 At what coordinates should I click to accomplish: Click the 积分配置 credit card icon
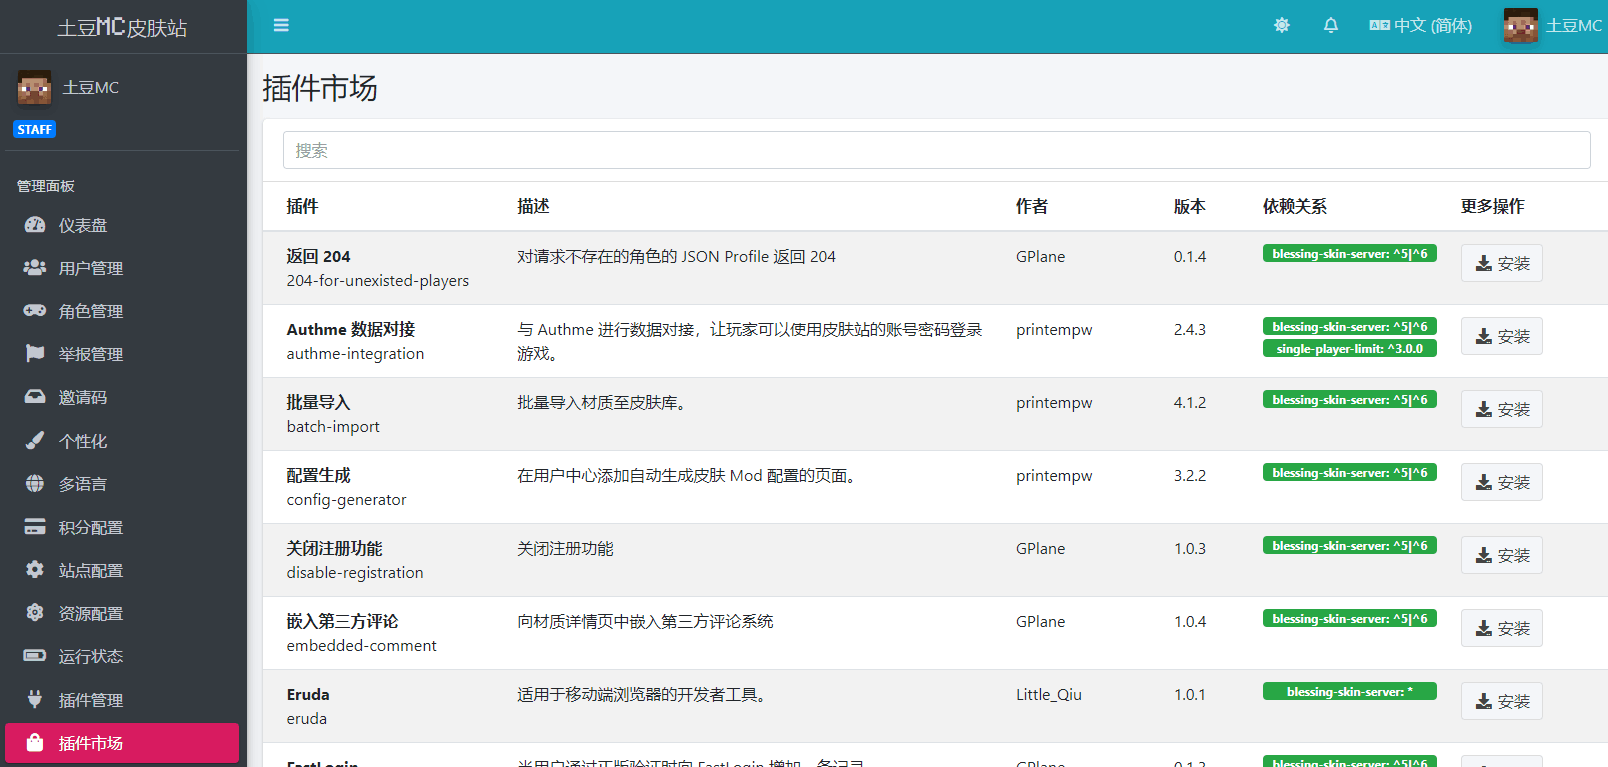click(35, 527)
